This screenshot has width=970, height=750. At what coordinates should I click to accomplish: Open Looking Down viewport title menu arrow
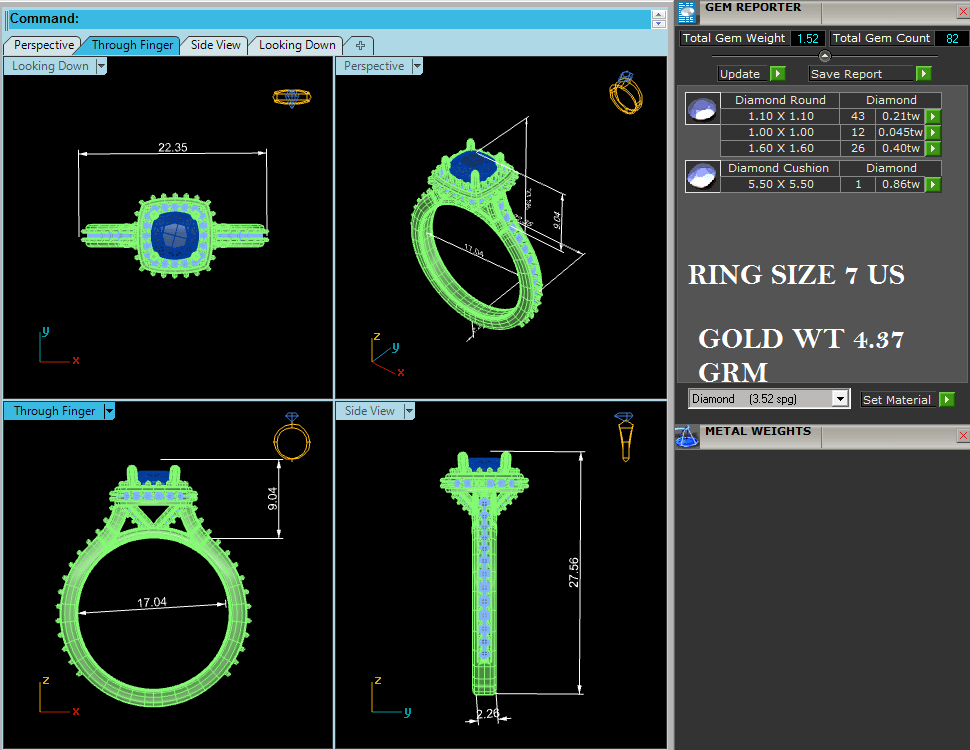[x=101, y=66]
